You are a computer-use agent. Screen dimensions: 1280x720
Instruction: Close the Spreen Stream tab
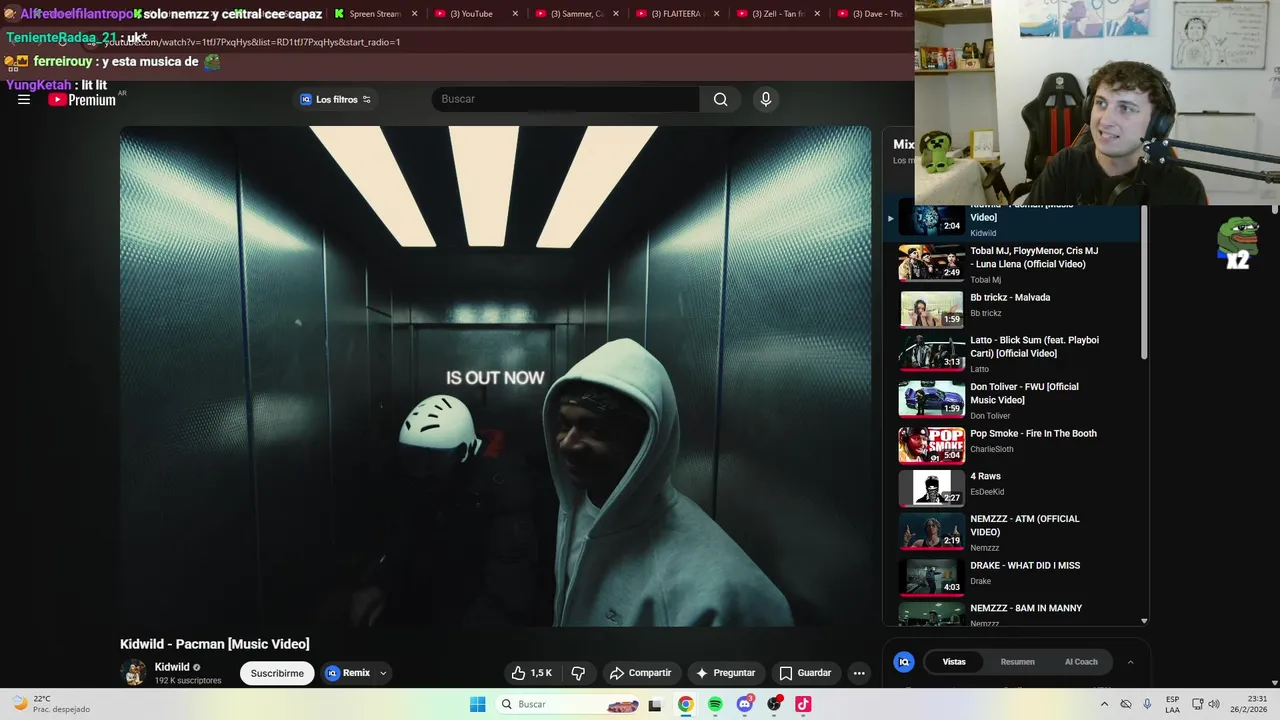tap(414, 14)
